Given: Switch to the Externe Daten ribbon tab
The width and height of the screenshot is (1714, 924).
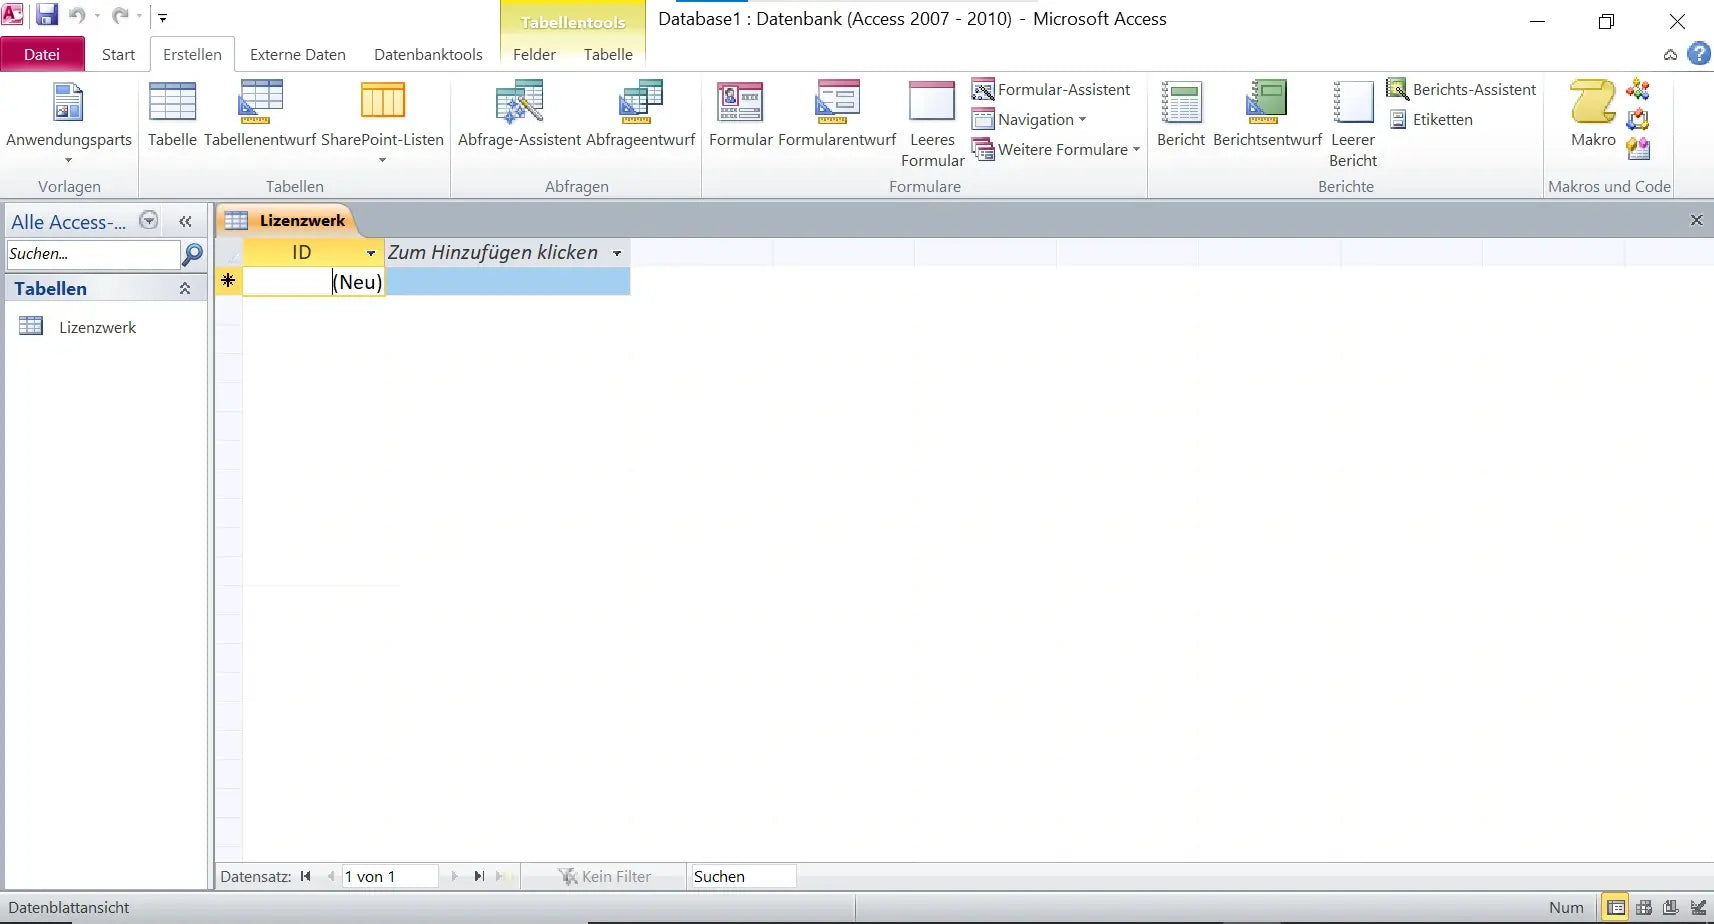Looking at the screenshot, I should (296, 54).
